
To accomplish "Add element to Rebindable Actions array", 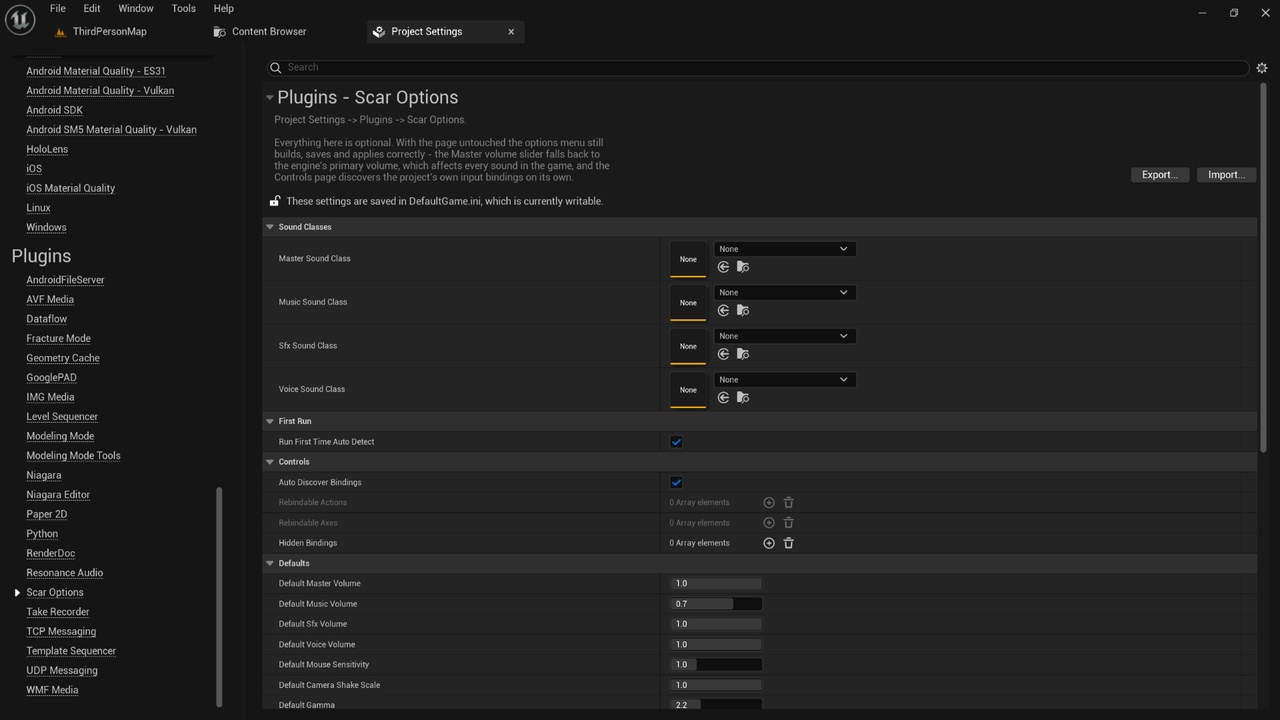I will (769, 503).
